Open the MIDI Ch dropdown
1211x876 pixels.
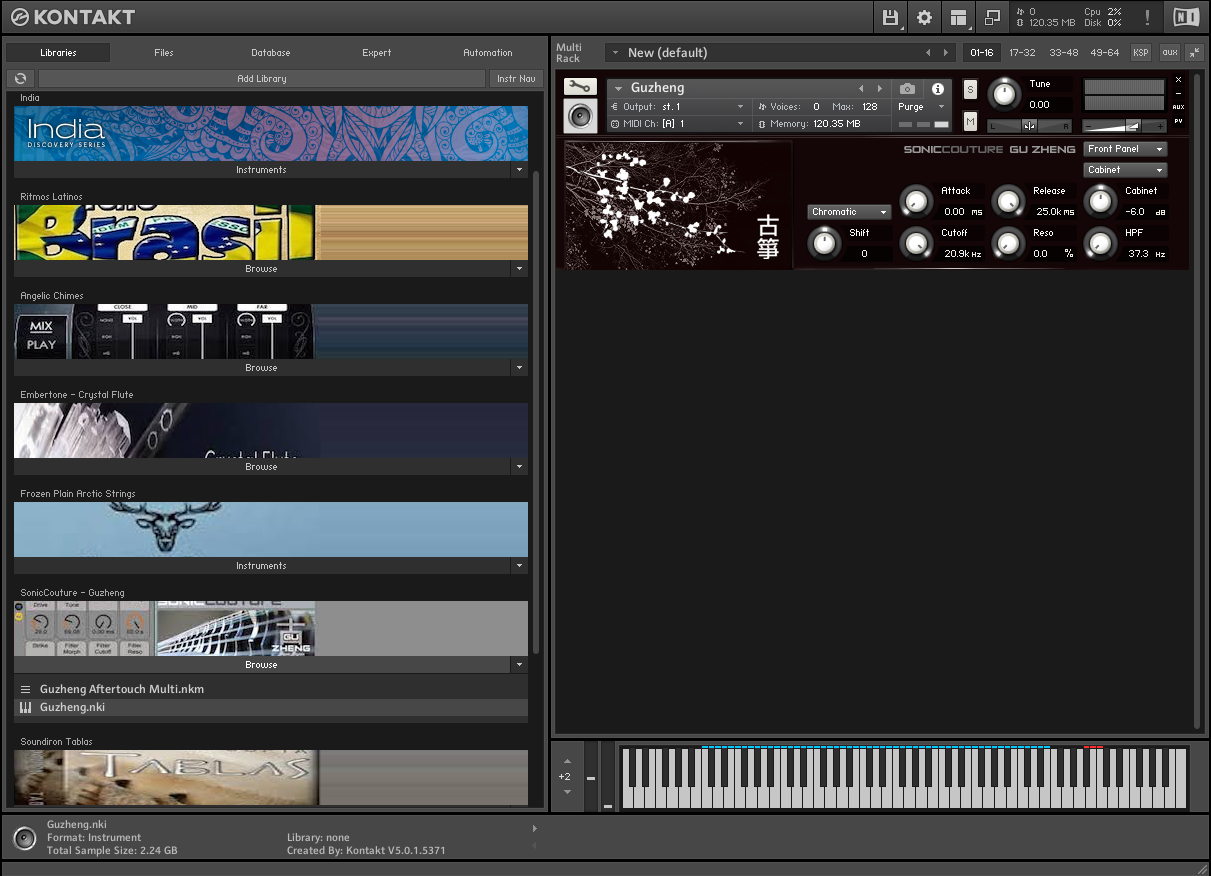678,124
